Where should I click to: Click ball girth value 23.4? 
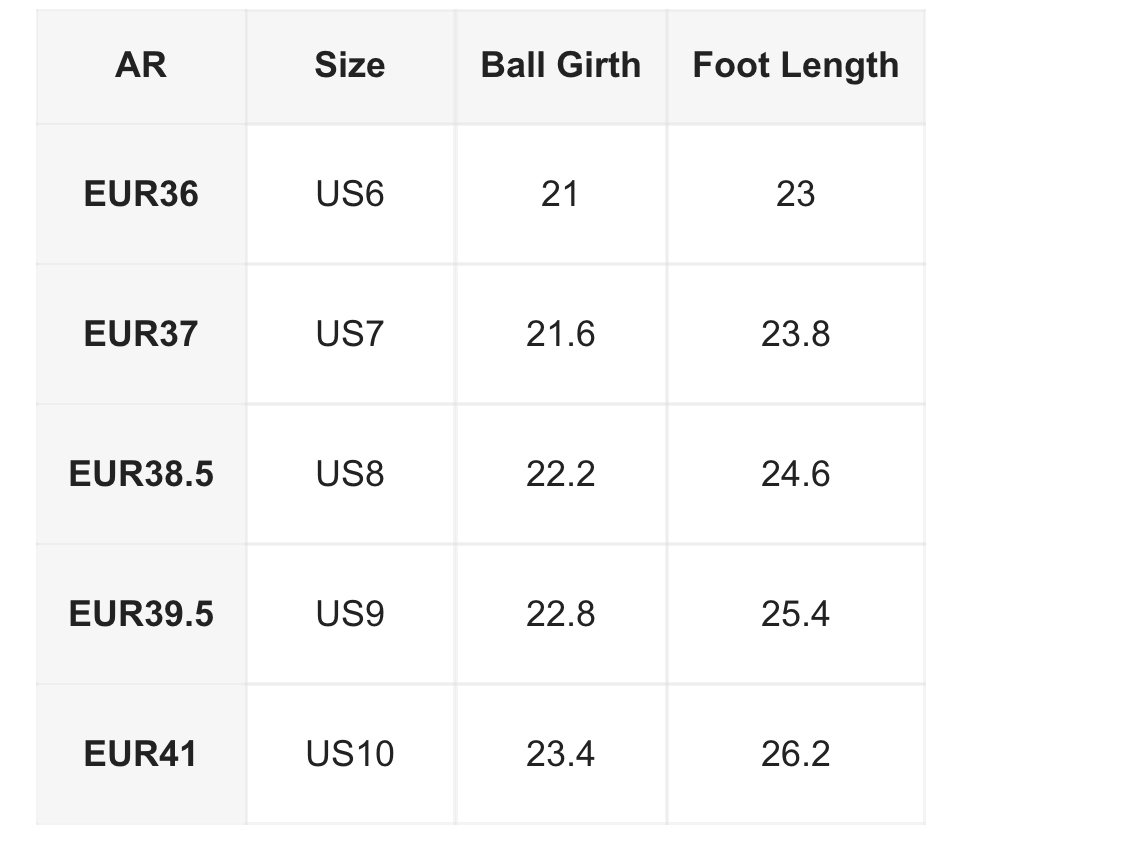tap(560, 754)
